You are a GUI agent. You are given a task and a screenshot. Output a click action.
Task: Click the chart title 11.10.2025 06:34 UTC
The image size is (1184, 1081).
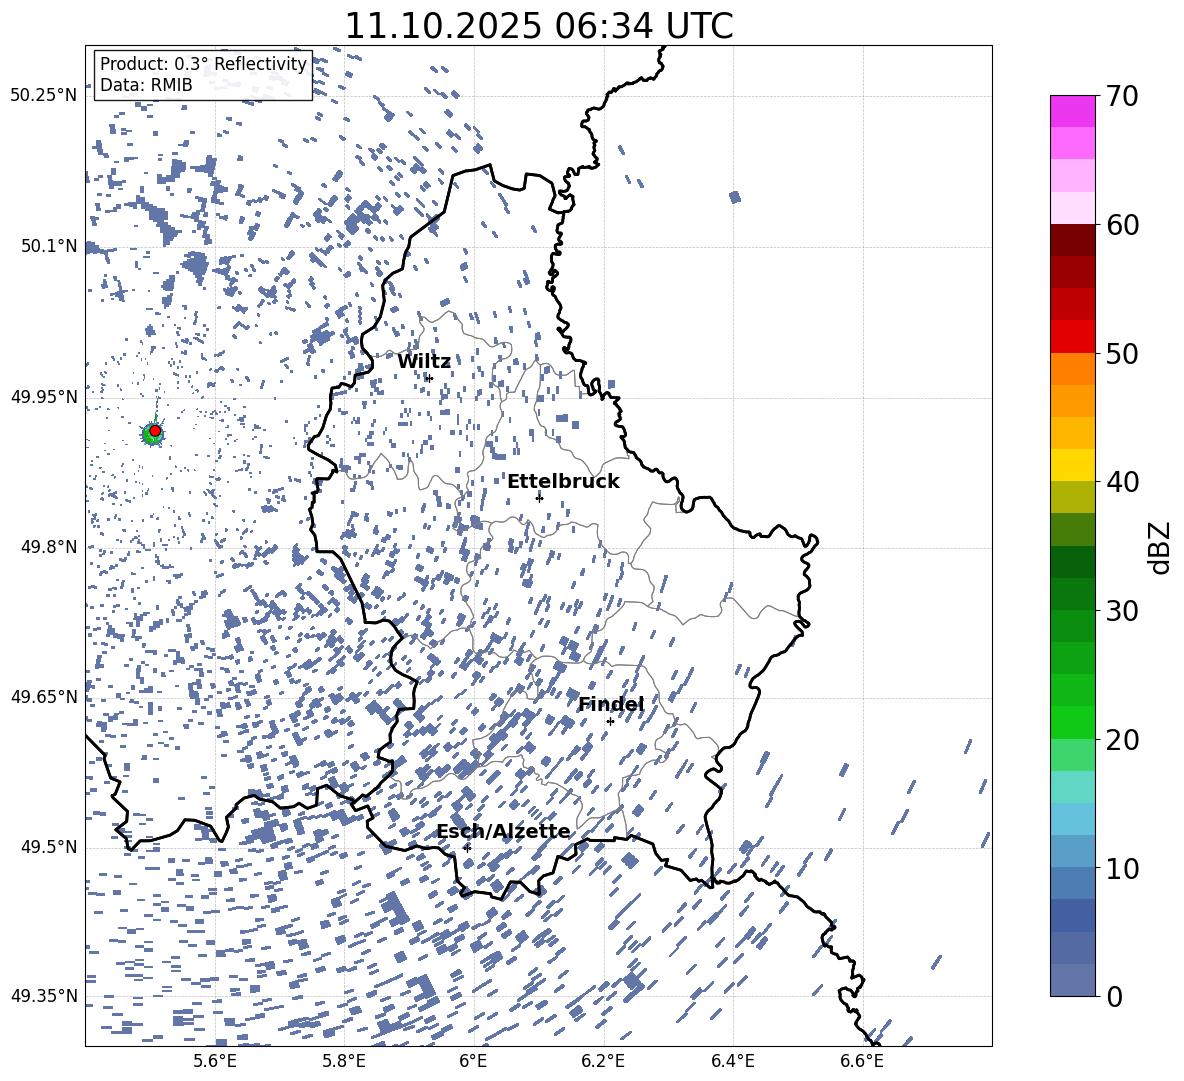pos(538,26)
